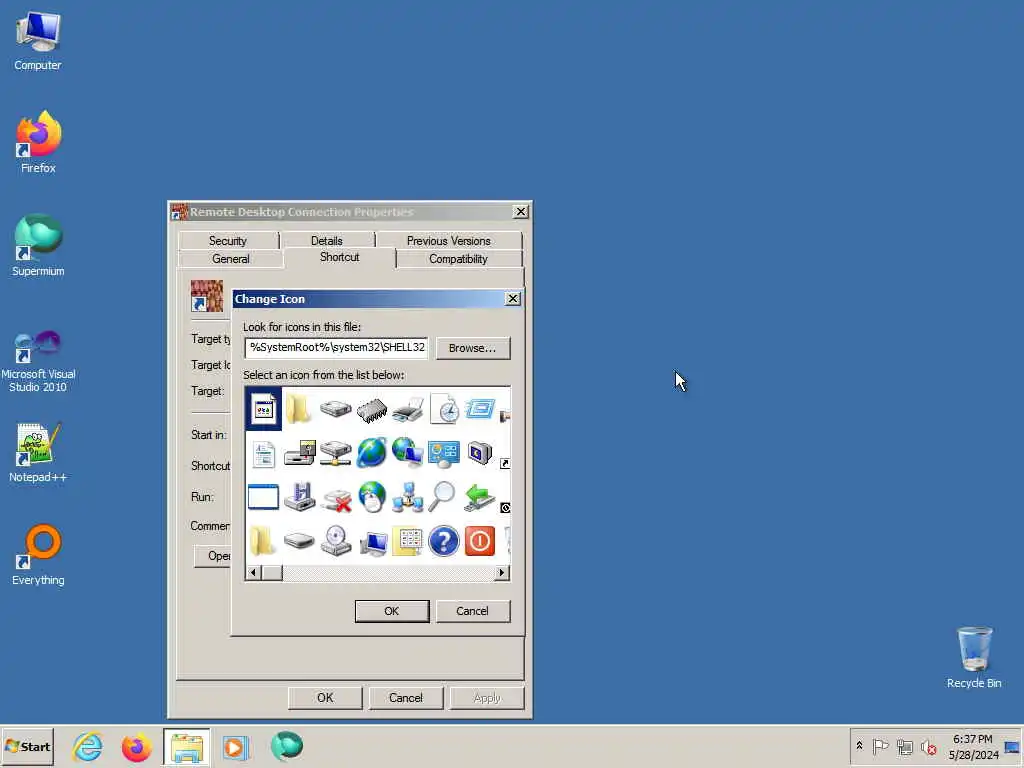Viewport: 1024px width, 768px height.
Task: Choose the printer icon in the list
Action: point(408,409)
